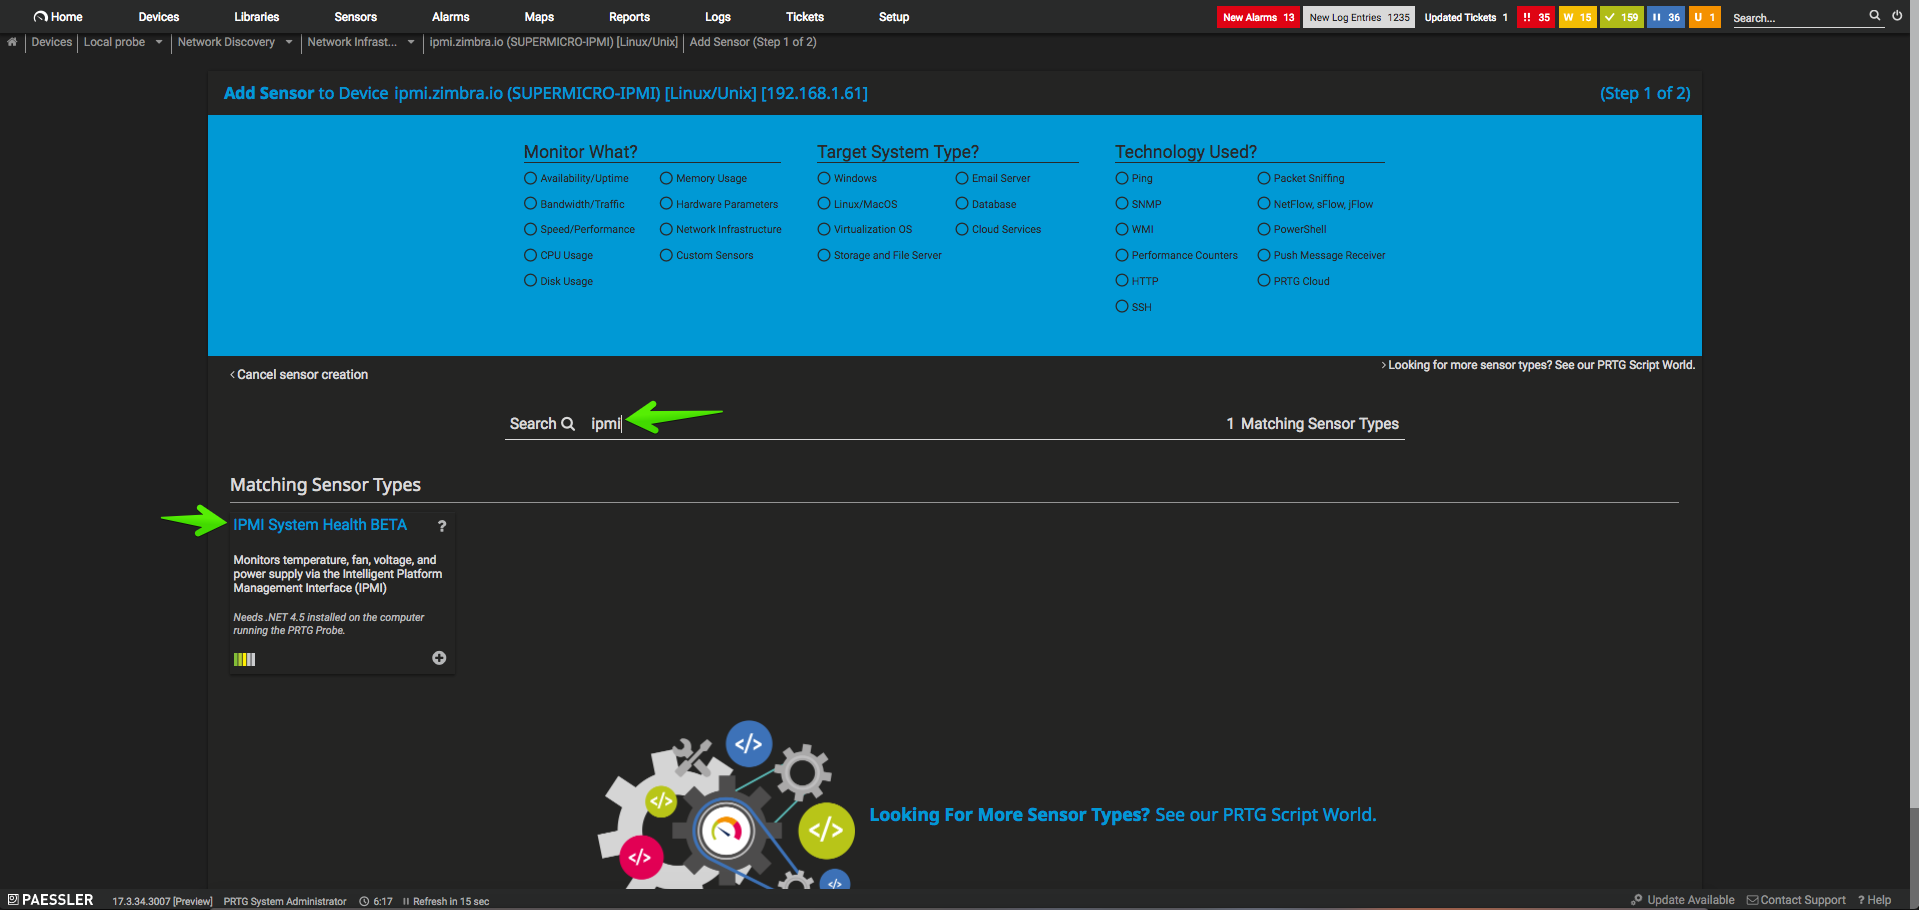Select the Bandwidth/Traffic radio button
This screenshot has height=910, width=1919.
(x=531, y=204)
